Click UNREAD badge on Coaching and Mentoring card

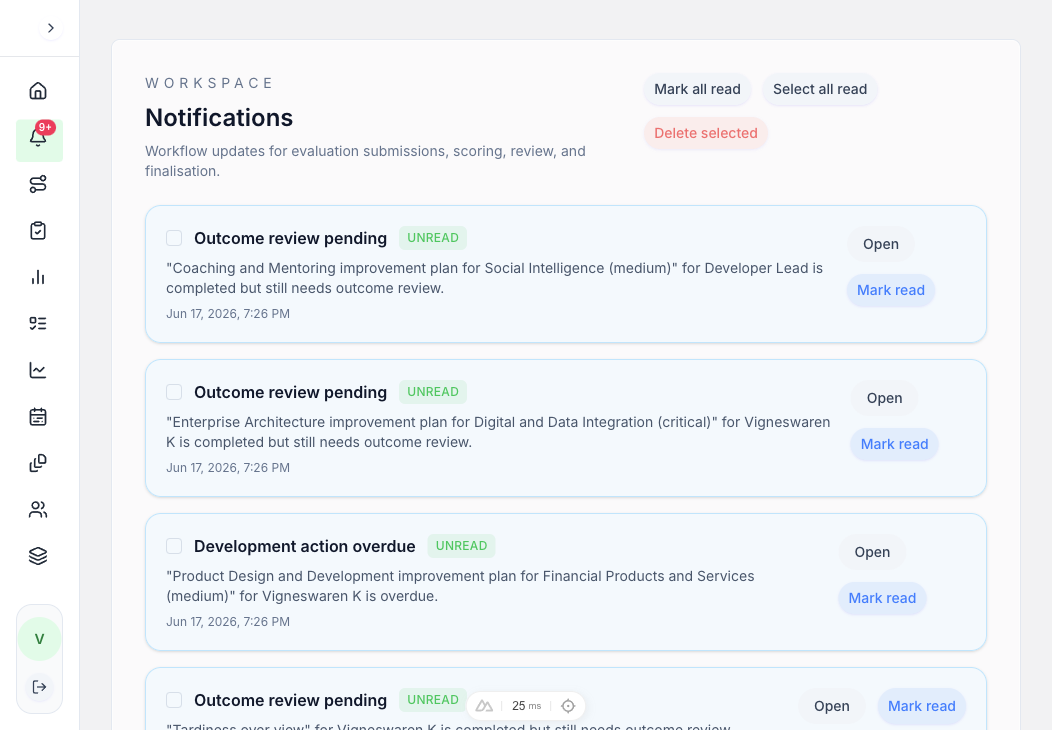pos(433,238)
